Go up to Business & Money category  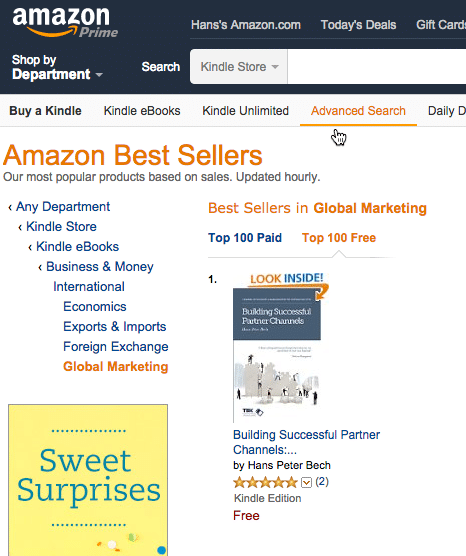(x=100, y=266)
